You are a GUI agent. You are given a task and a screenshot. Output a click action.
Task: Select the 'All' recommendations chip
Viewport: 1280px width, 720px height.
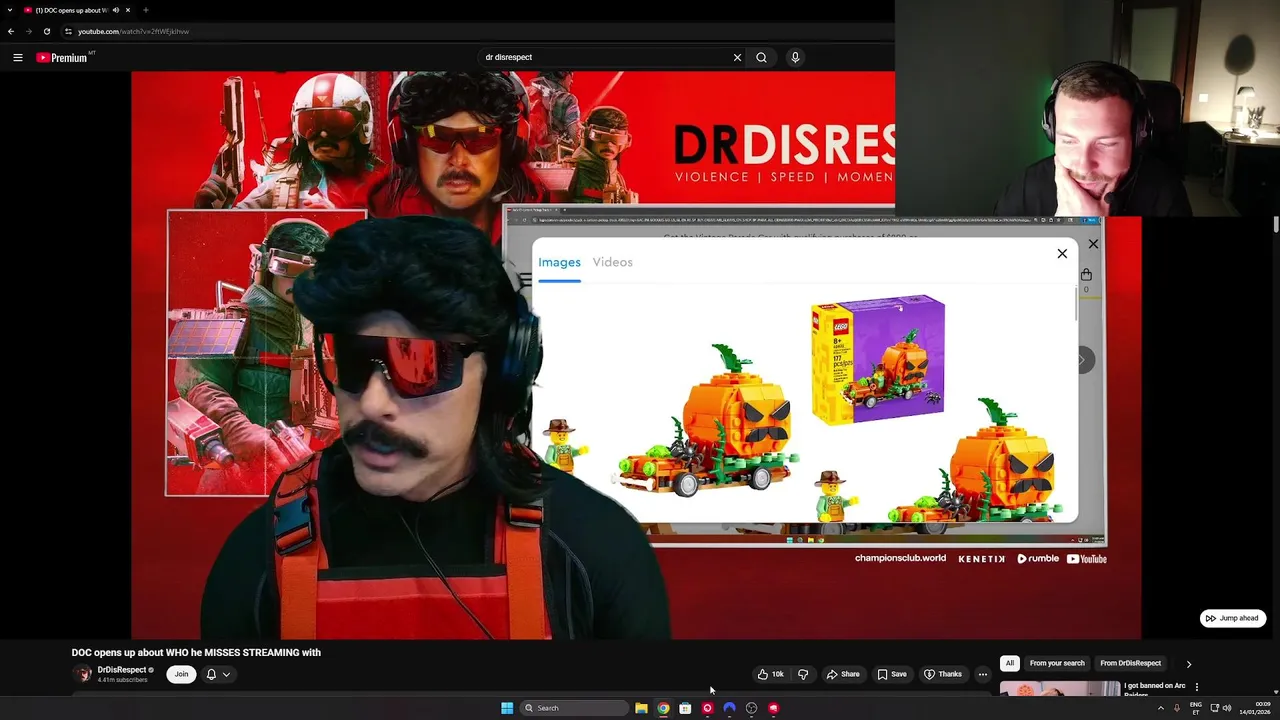tap(1010, 663)
